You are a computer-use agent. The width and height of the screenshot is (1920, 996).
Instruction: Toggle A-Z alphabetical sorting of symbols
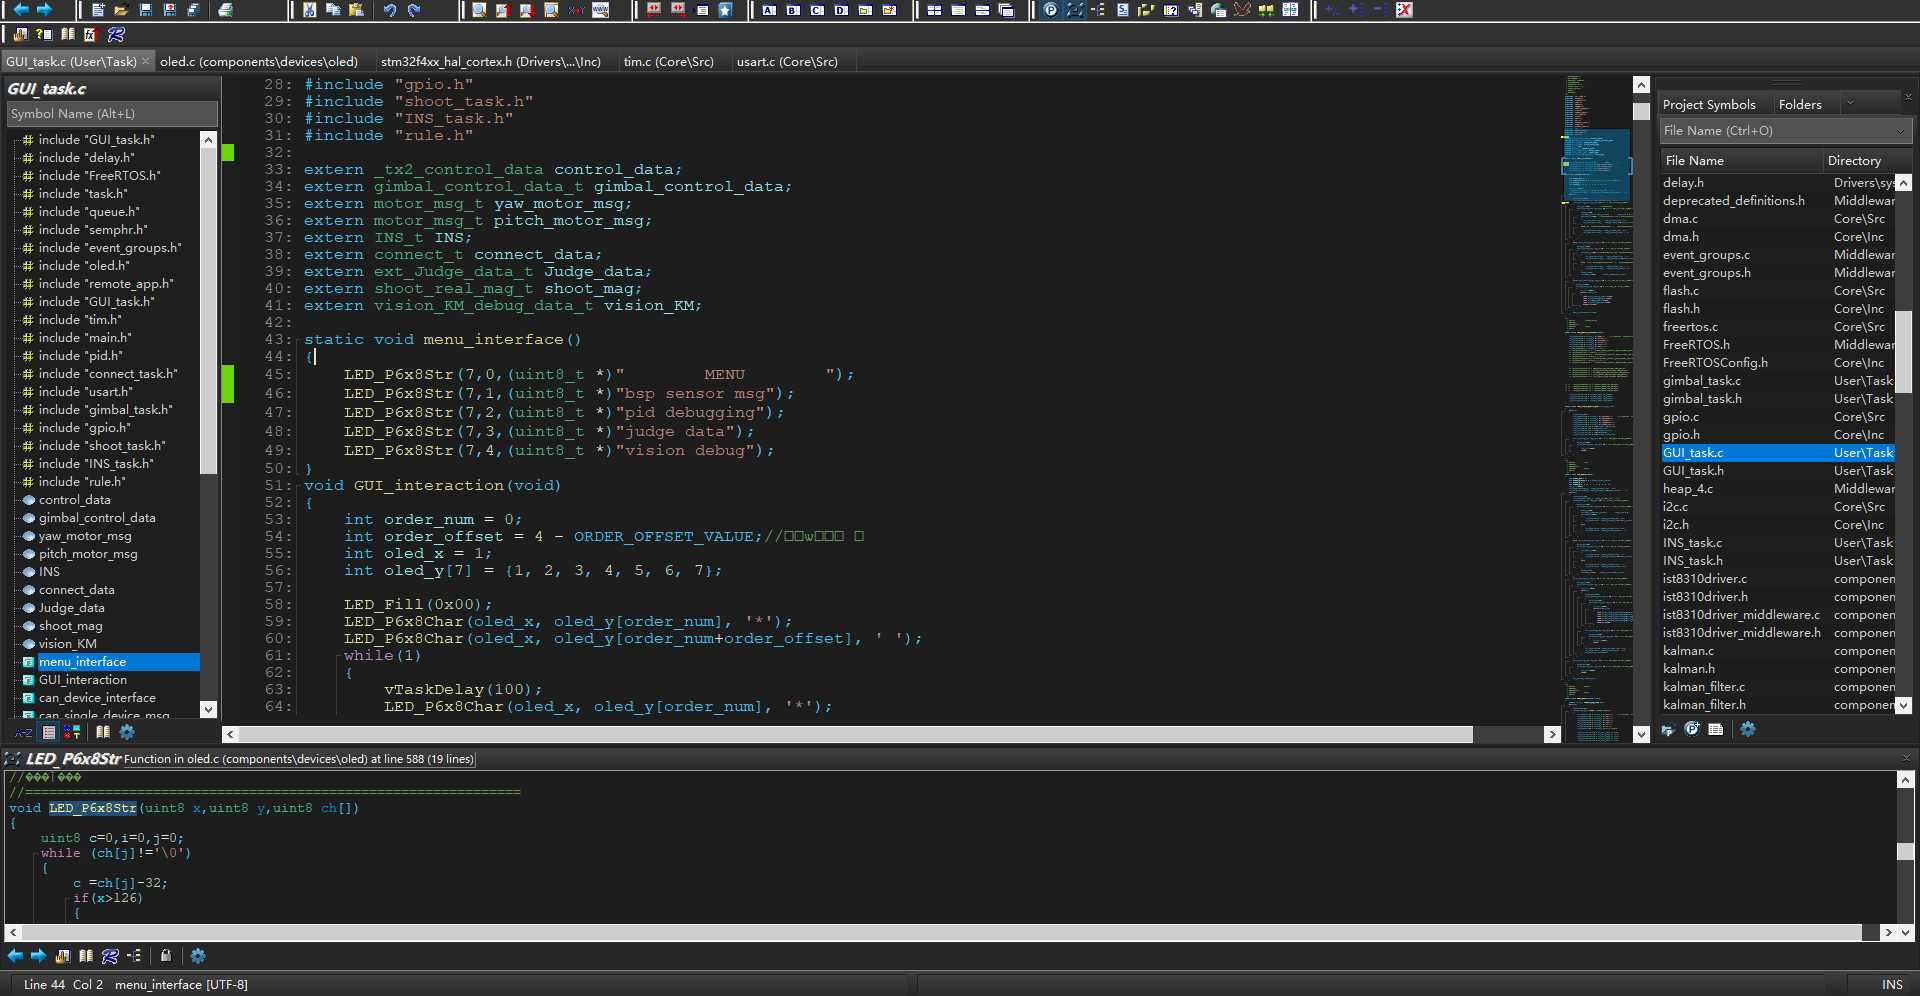(24, 731)
